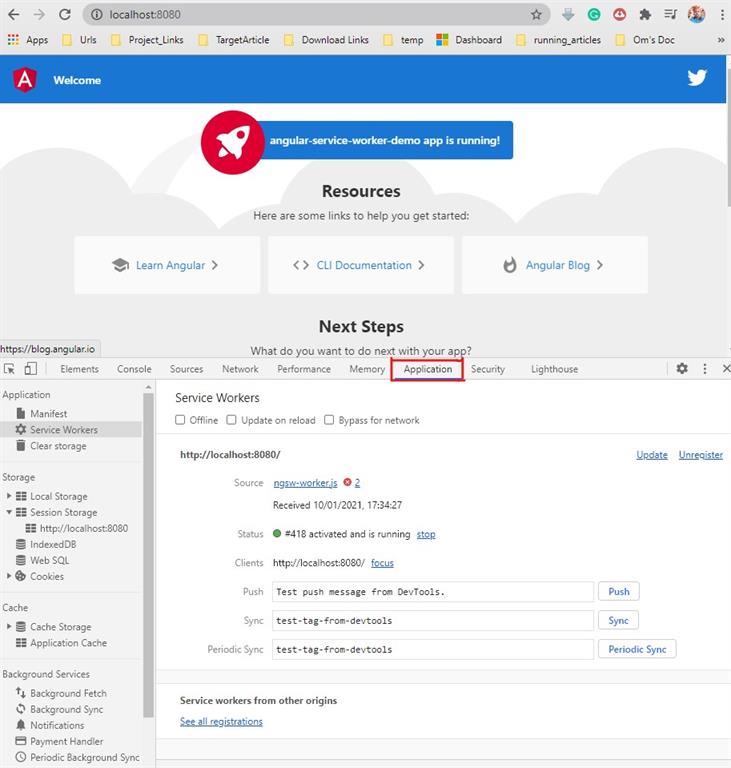Click the Periodic Sync tag input field

click(x=433, y=649)
